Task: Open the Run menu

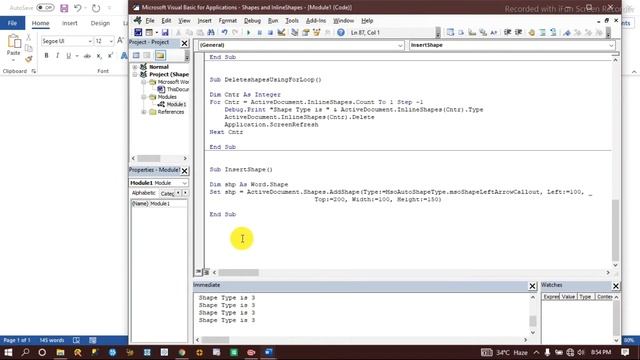Action: pos(273,20)
